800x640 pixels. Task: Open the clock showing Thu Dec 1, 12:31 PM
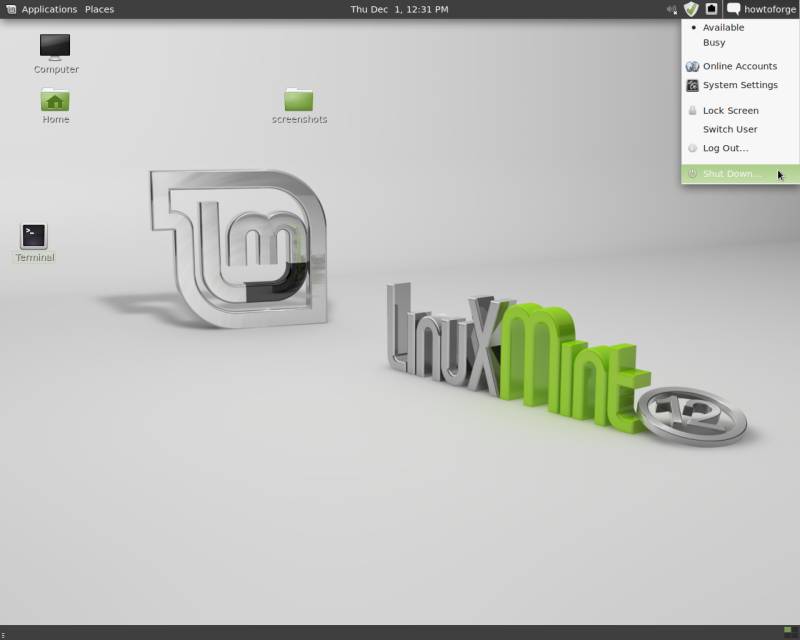399,9
